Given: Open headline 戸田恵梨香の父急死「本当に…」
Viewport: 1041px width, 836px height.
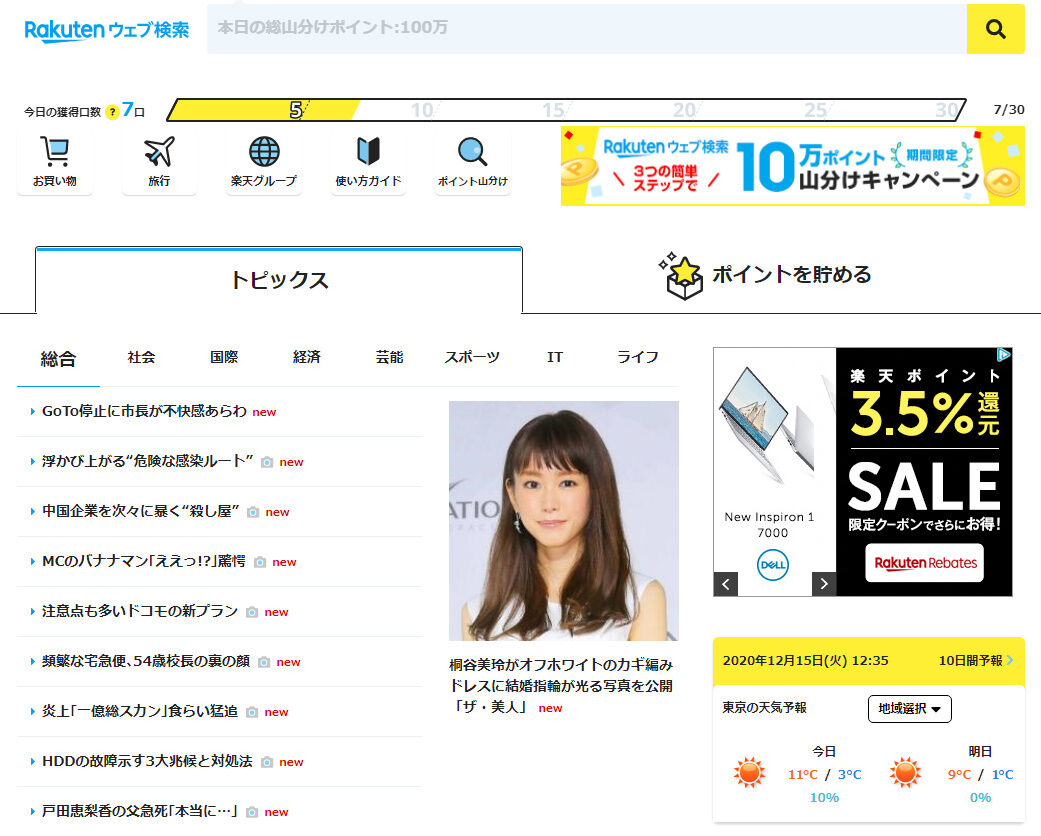Looking at the screenshot, I should coord(140,811).
